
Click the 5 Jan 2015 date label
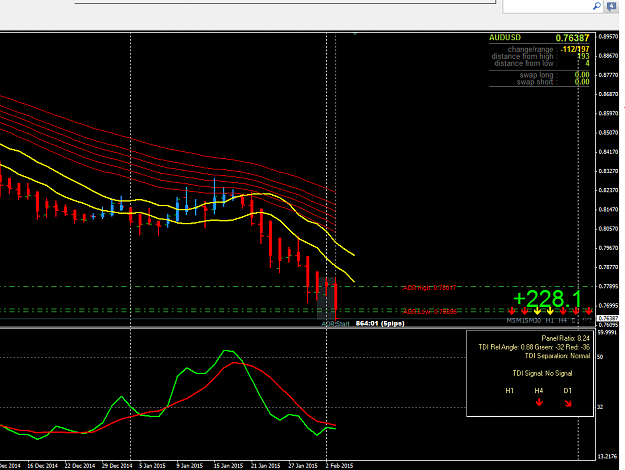pyautogui.click(x=152, y=466)
